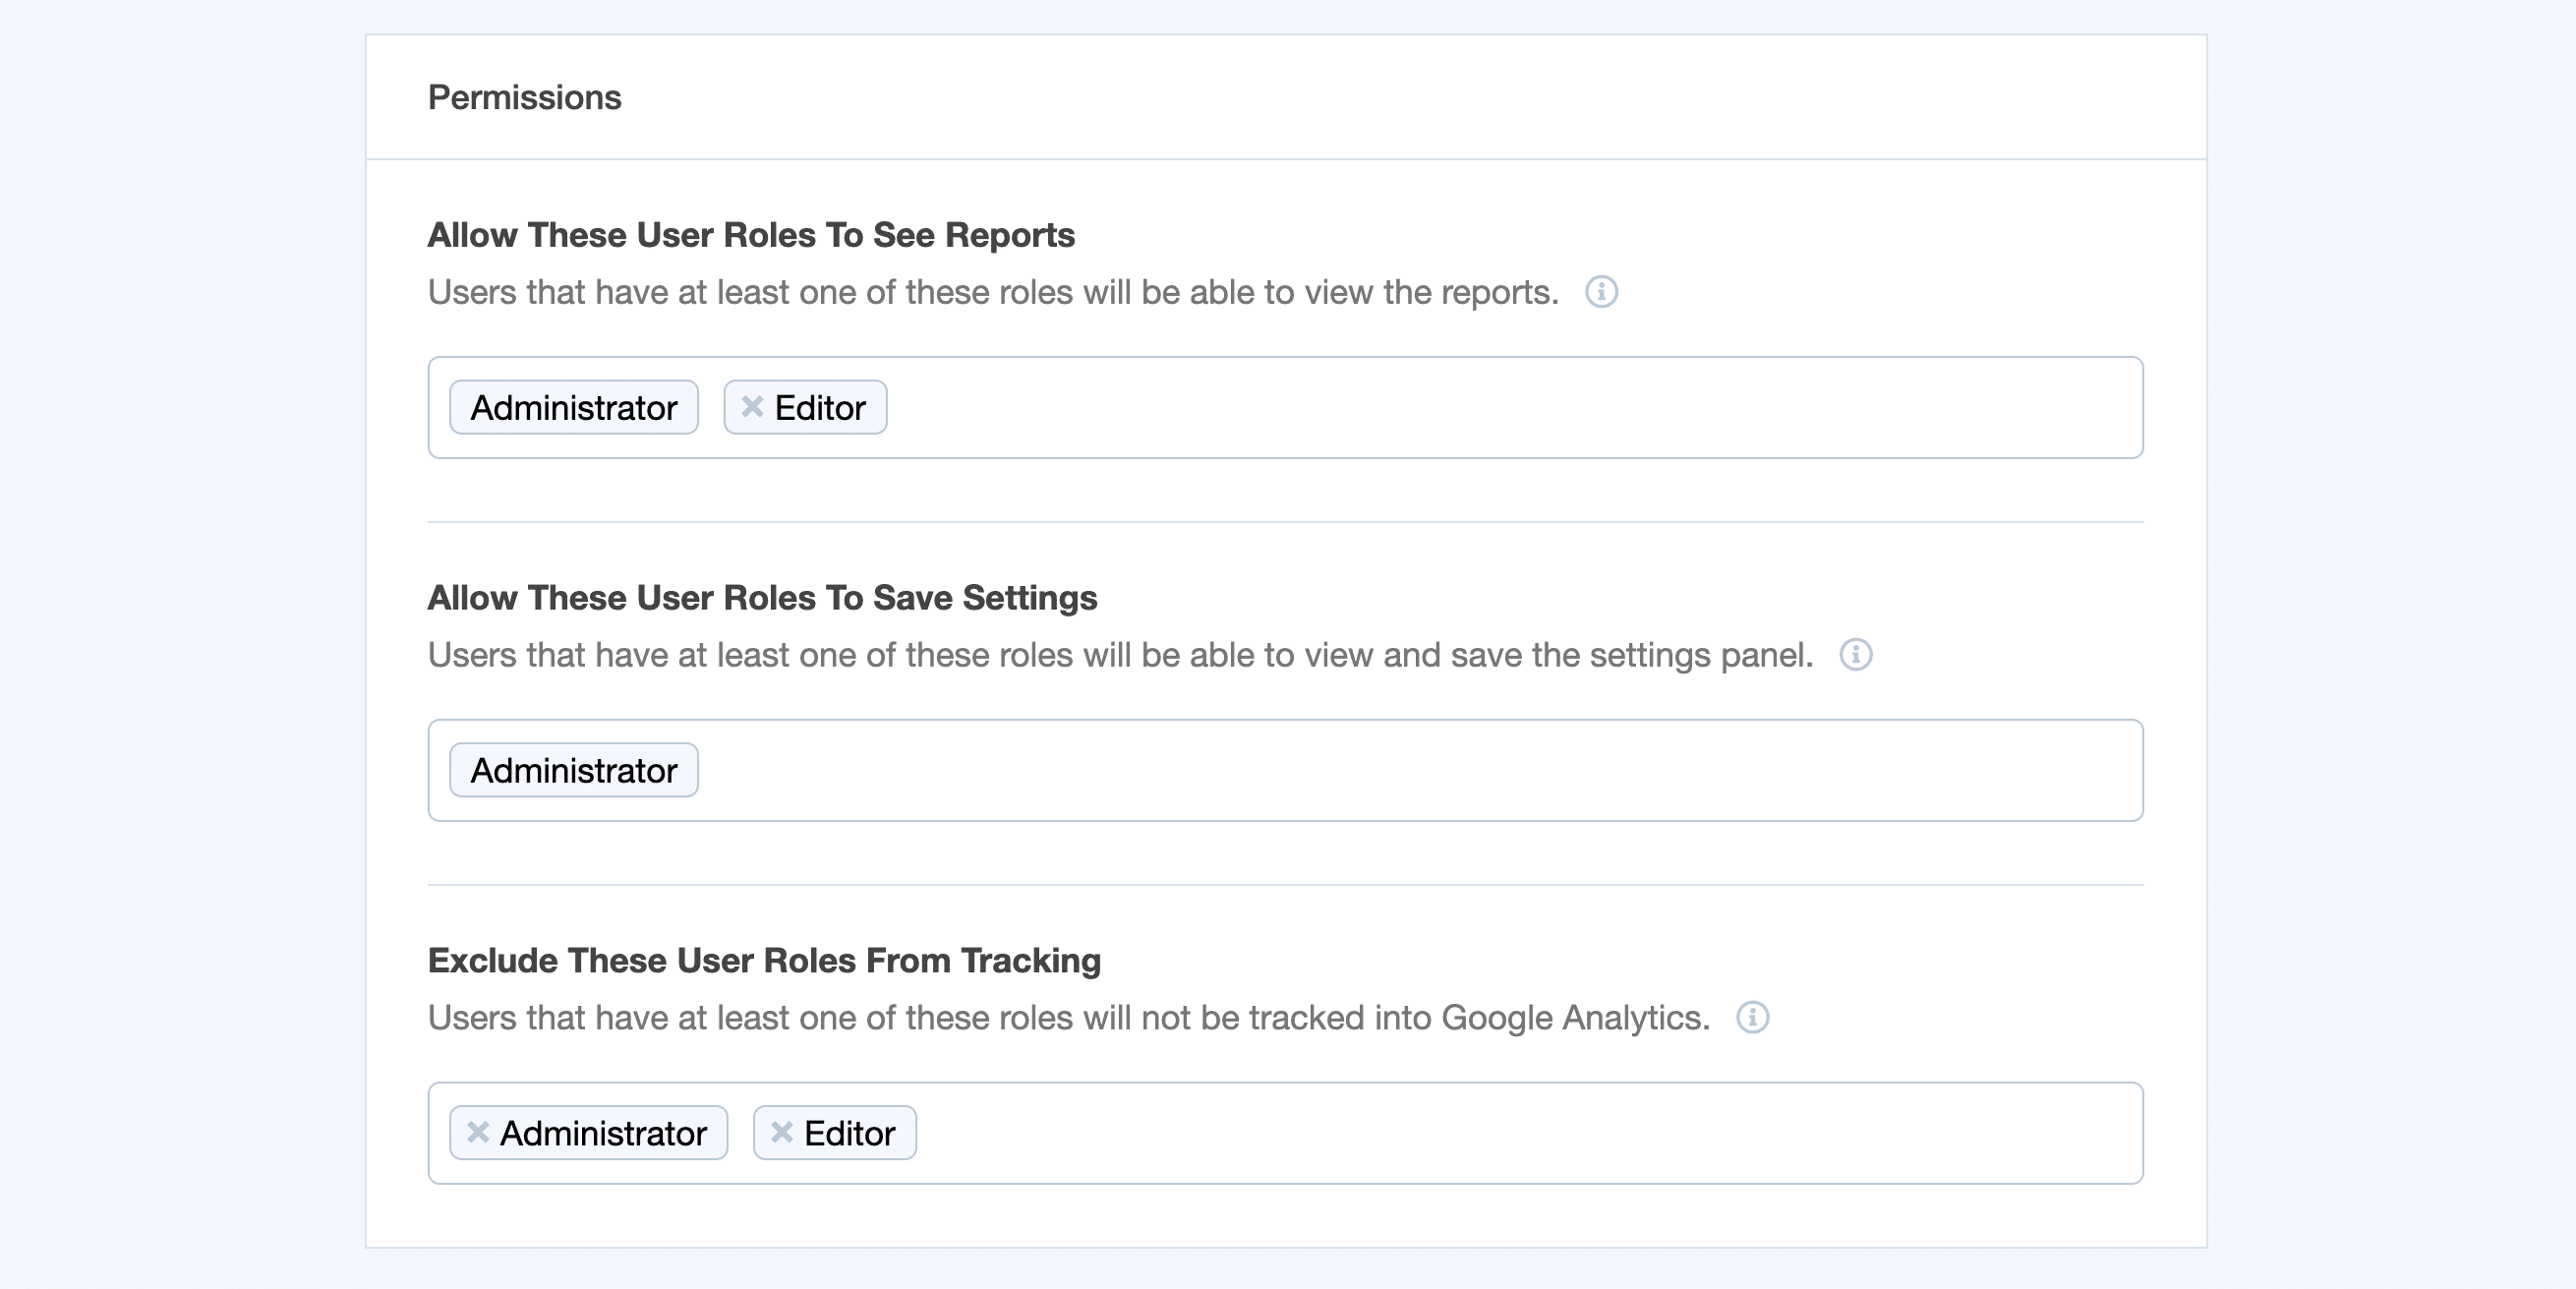The image size is (2576, 1289).
Task: Click description text about viewing the reports
Action: pos(993,292)
